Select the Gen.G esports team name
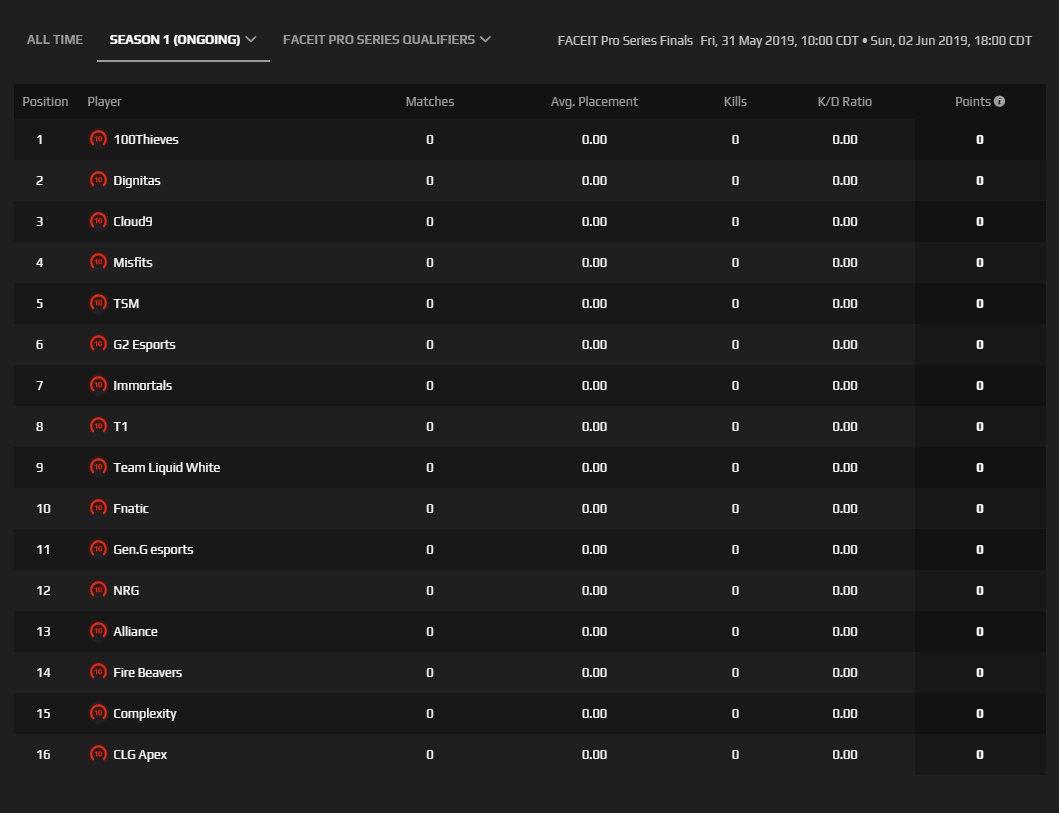This screenshot has height=813, width=1059. [x=153, y=549]
